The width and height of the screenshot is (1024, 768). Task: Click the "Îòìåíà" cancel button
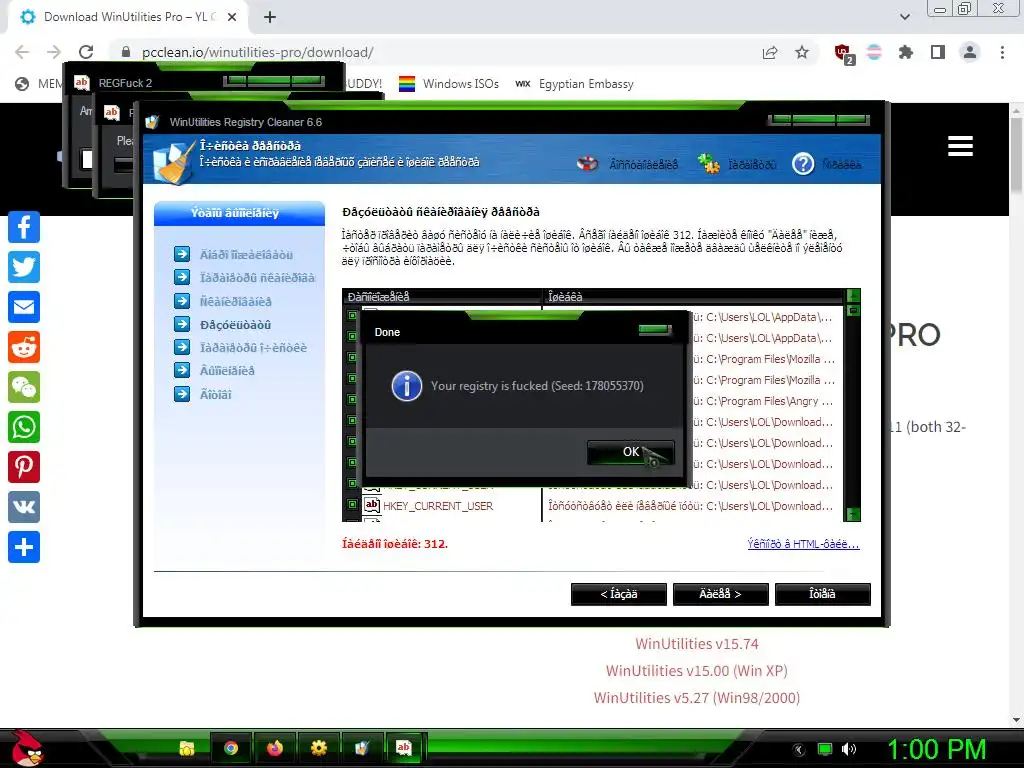822,594
